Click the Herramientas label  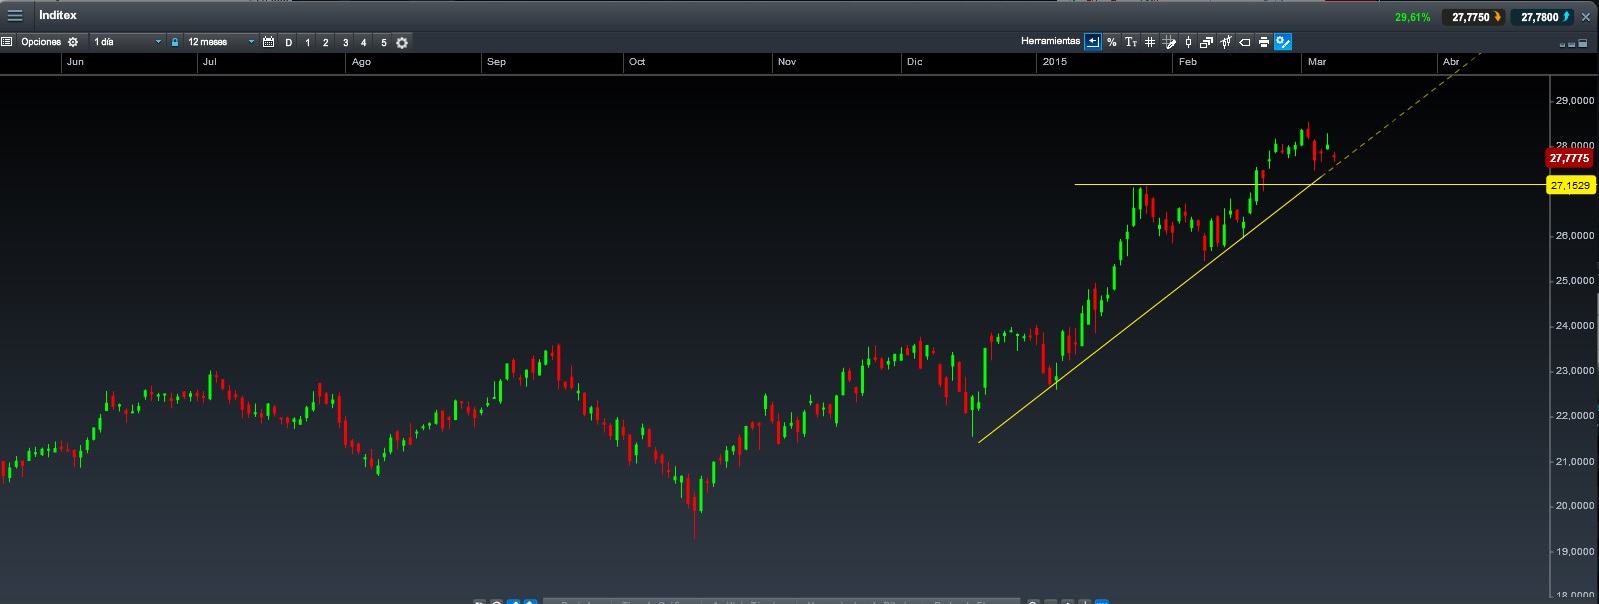point(1050,41)
